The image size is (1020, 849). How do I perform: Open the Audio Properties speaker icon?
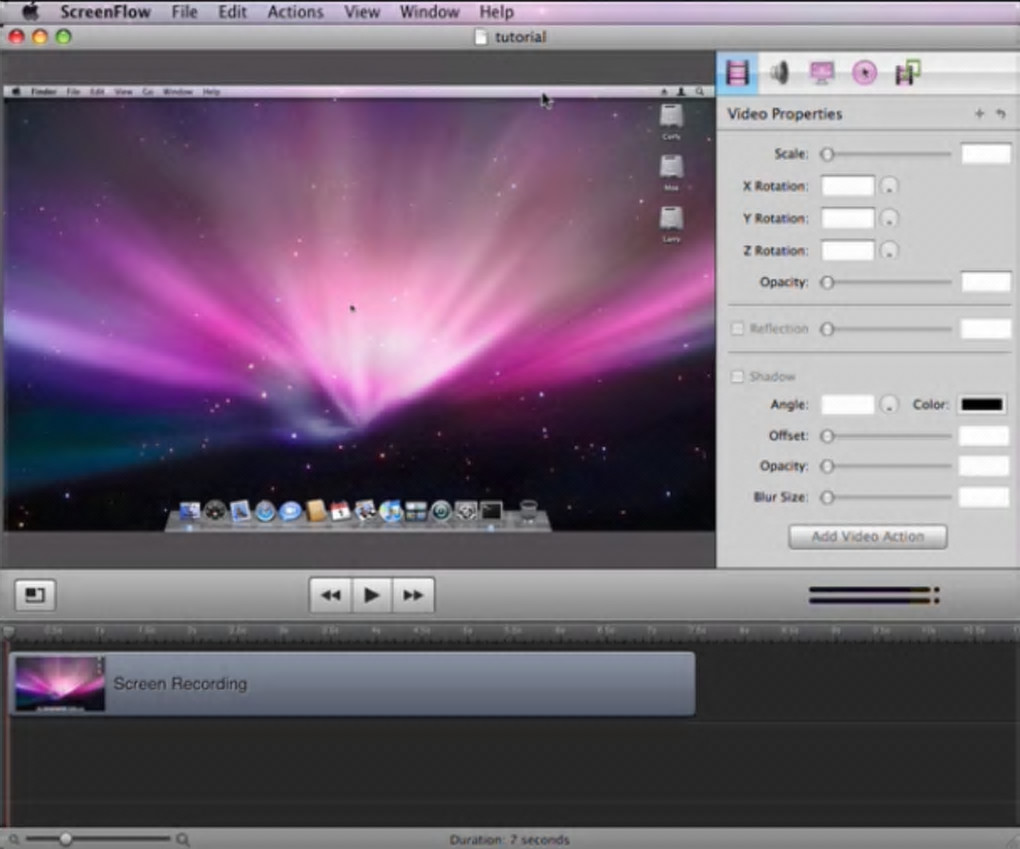[780, 72]
